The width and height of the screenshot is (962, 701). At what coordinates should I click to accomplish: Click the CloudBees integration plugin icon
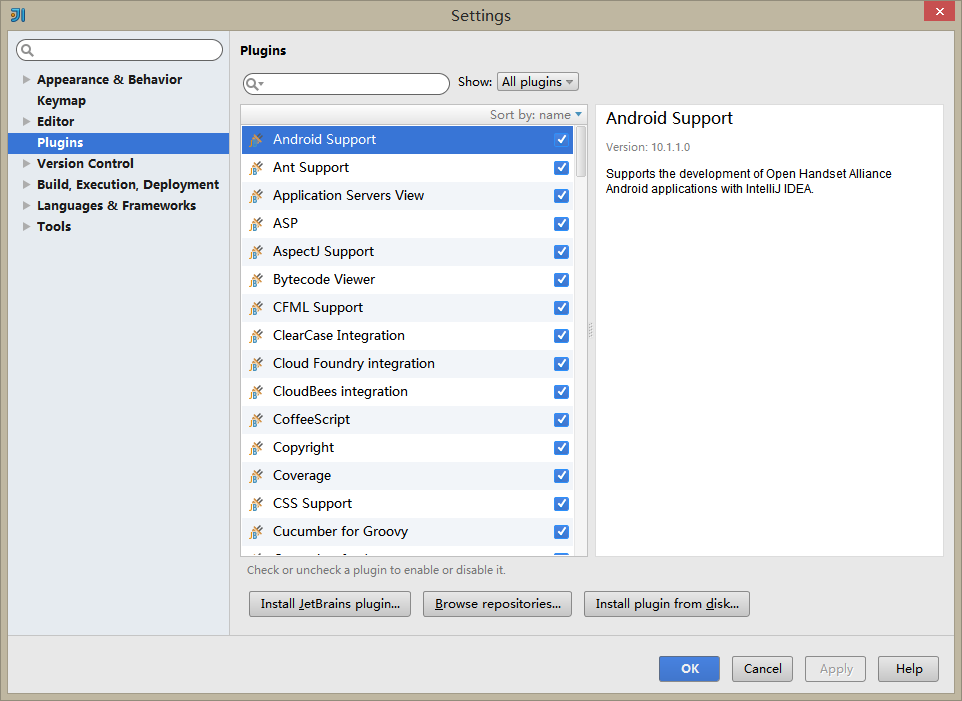pos(256,392)
